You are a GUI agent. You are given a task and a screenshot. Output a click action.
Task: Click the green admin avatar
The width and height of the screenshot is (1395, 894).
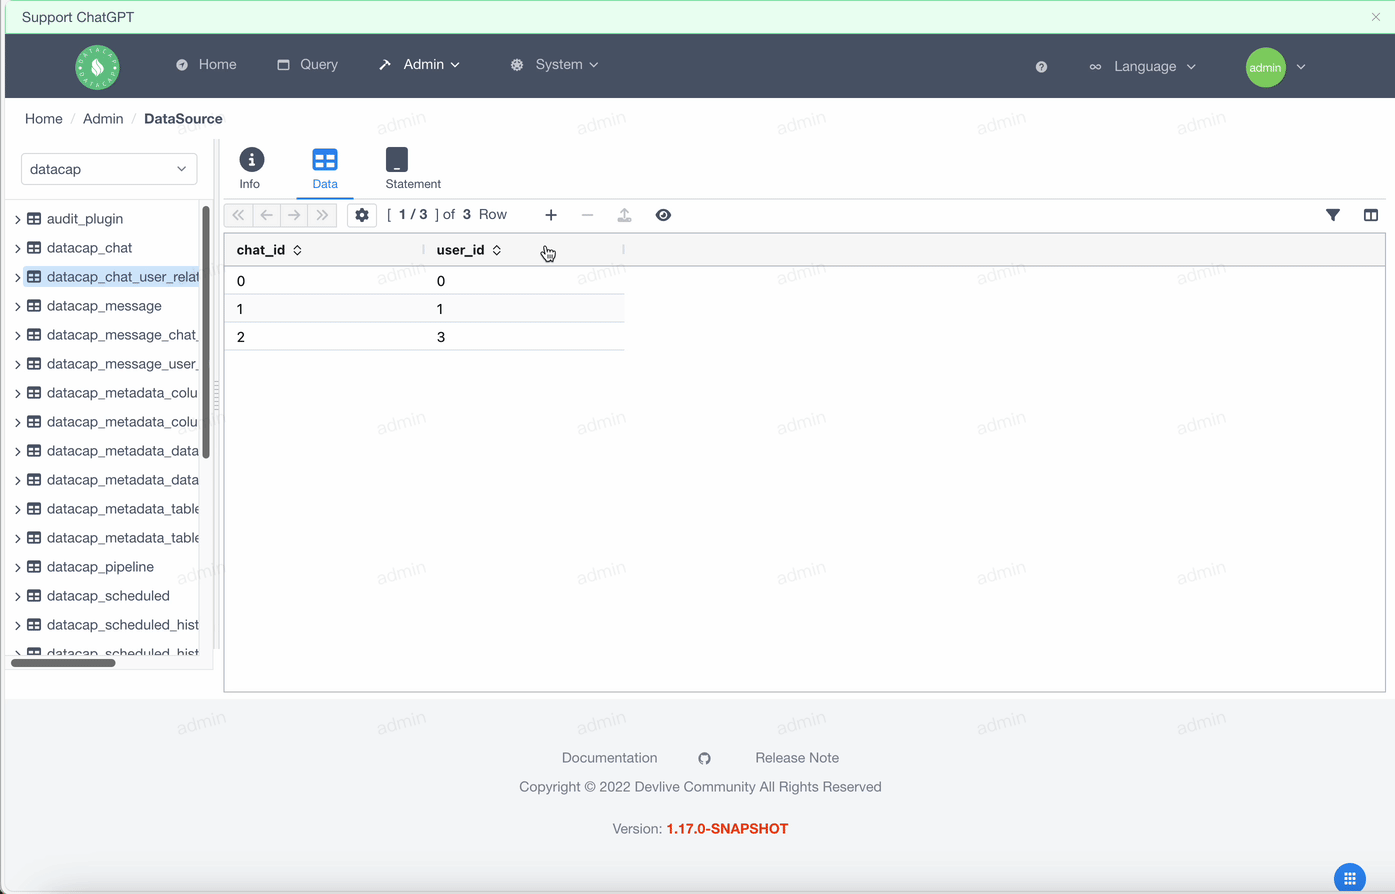pos(1265,67)
